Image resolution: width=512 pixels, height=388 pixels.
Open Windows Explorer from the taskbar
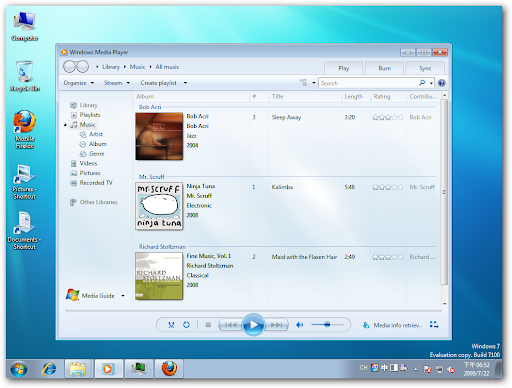77,369
